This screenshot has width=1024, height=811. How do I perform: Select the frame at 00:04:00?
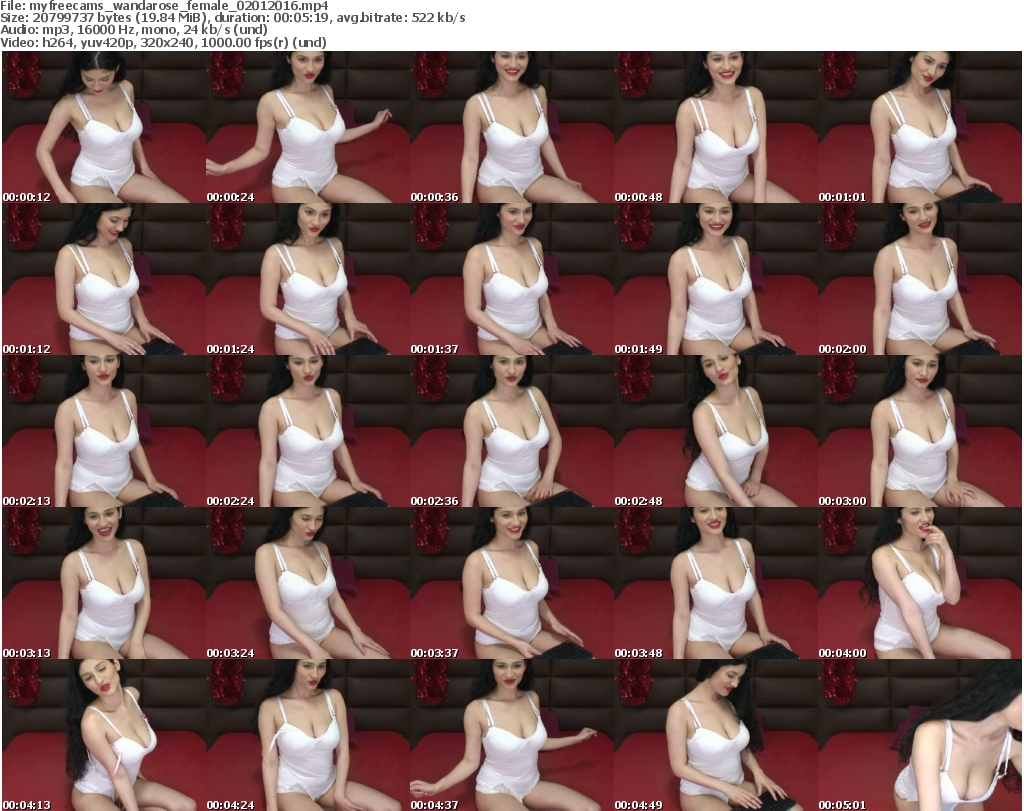pos(920,583)
